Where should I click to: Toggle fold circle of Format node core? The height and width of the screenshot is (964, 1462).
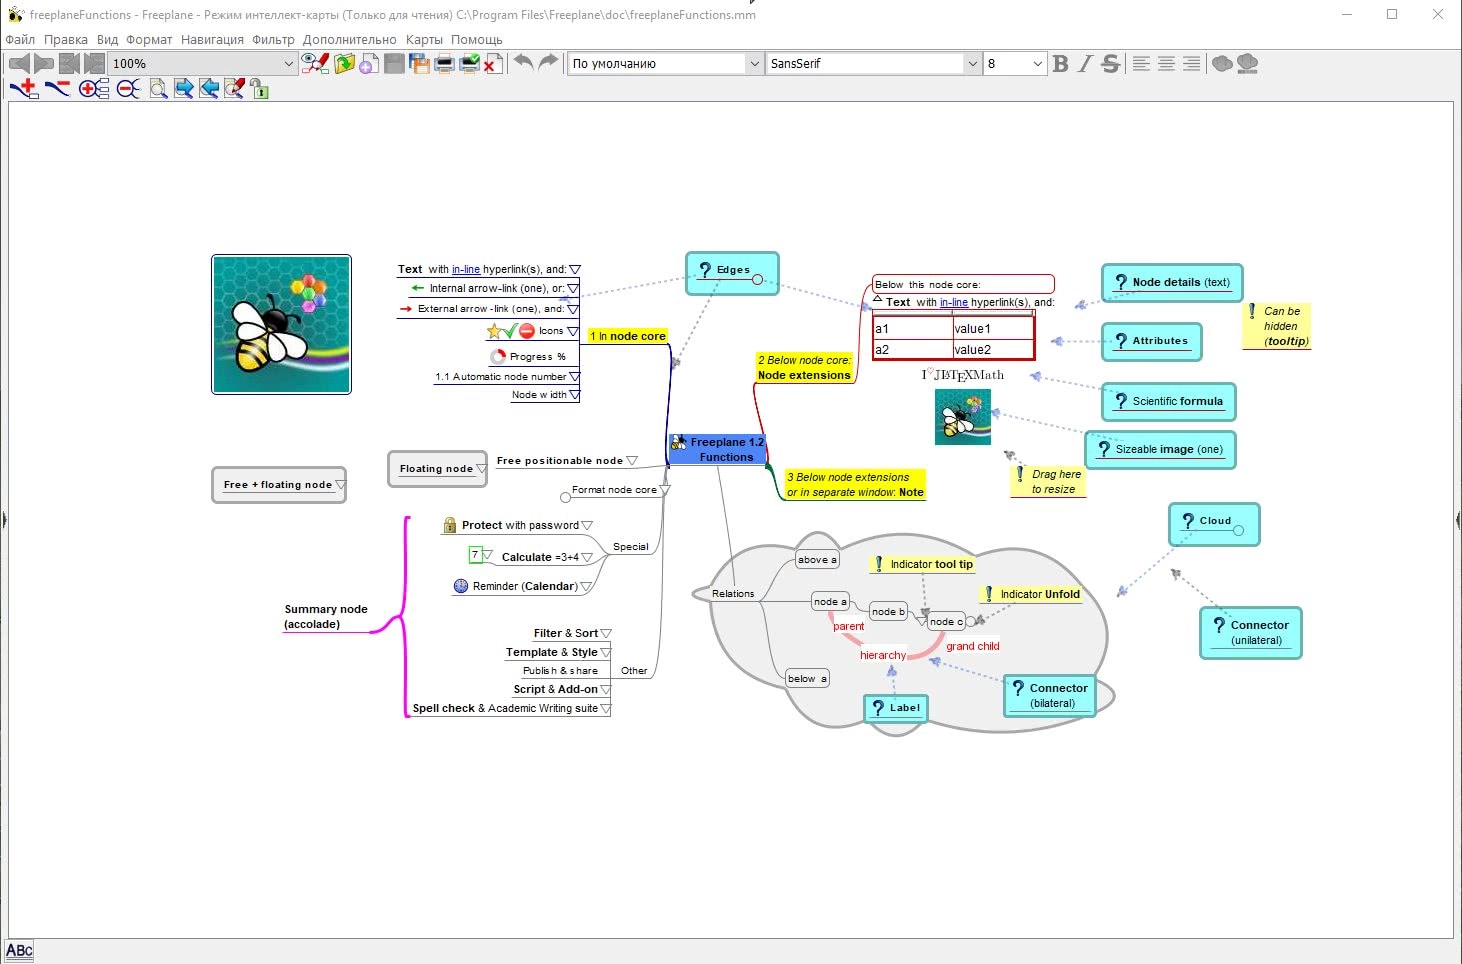(x=565, y=497)
